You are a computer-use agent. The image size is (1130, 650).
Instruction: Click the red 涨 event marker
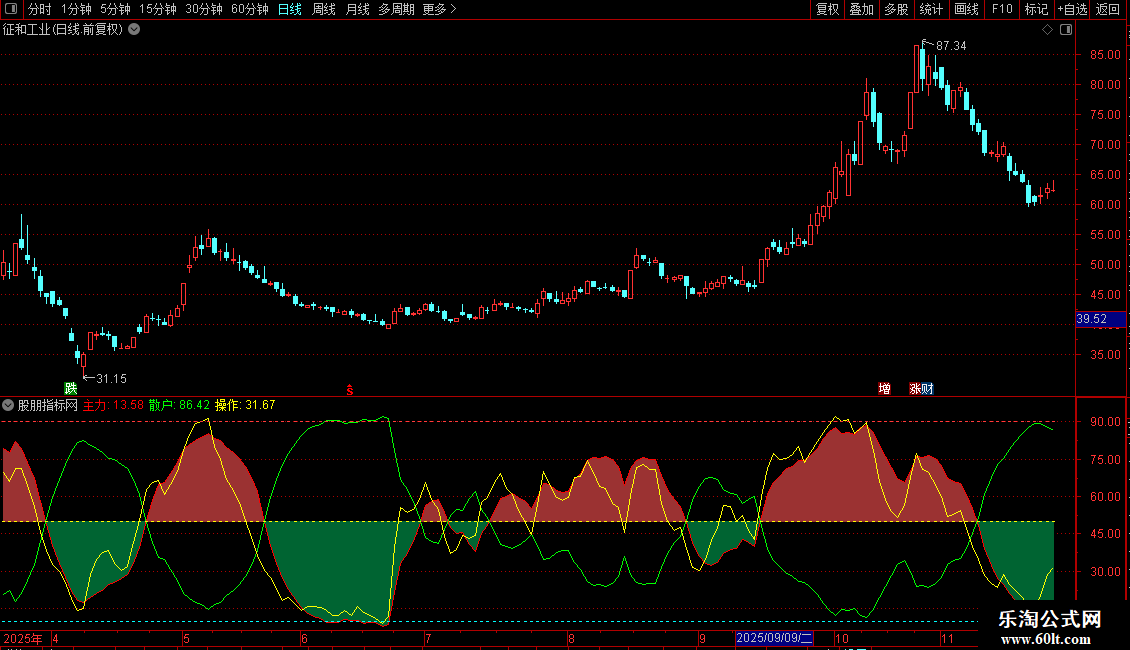(915, 388)
